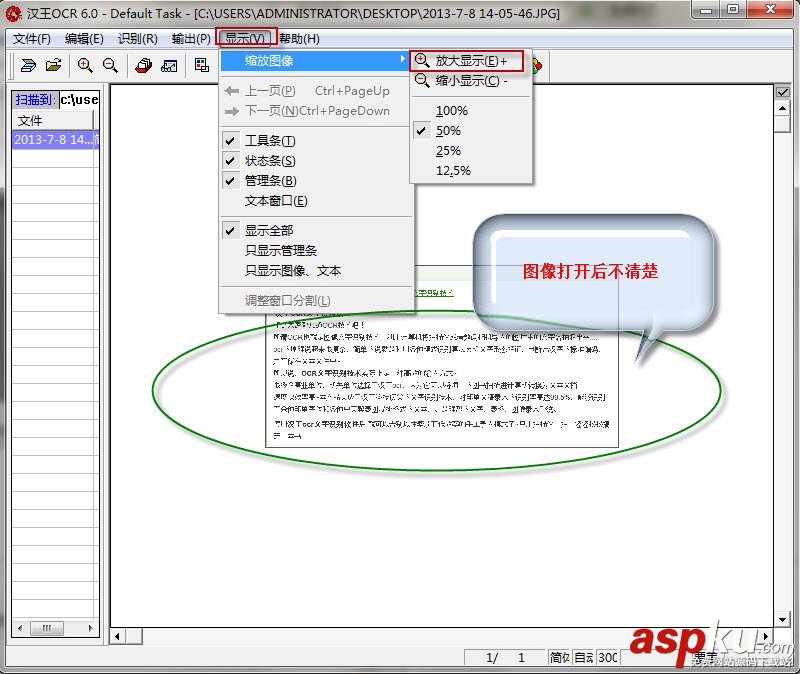This screenshot has width=800, height=674.
Task: Click the OCR recognize stacked-pages icon
Action: 144,64
